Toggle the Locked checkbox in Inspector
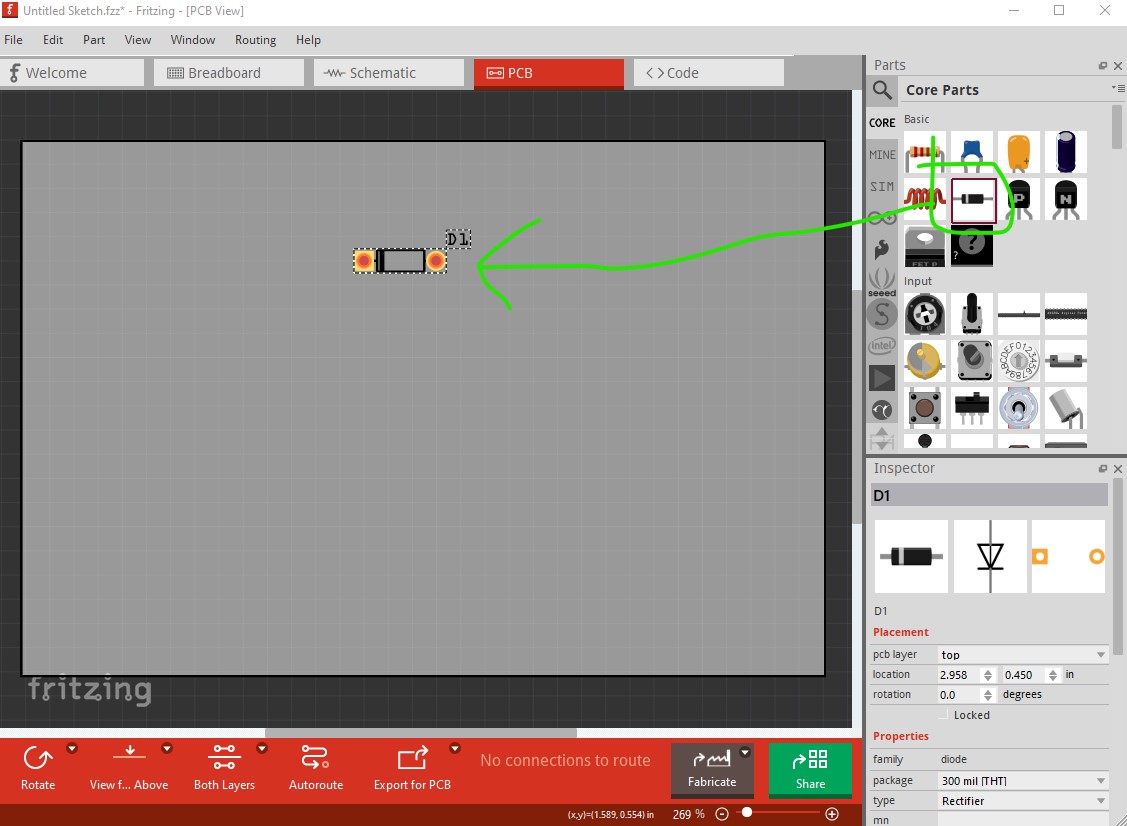This screenshot has width=1127, height=826. tap(944, 715)
